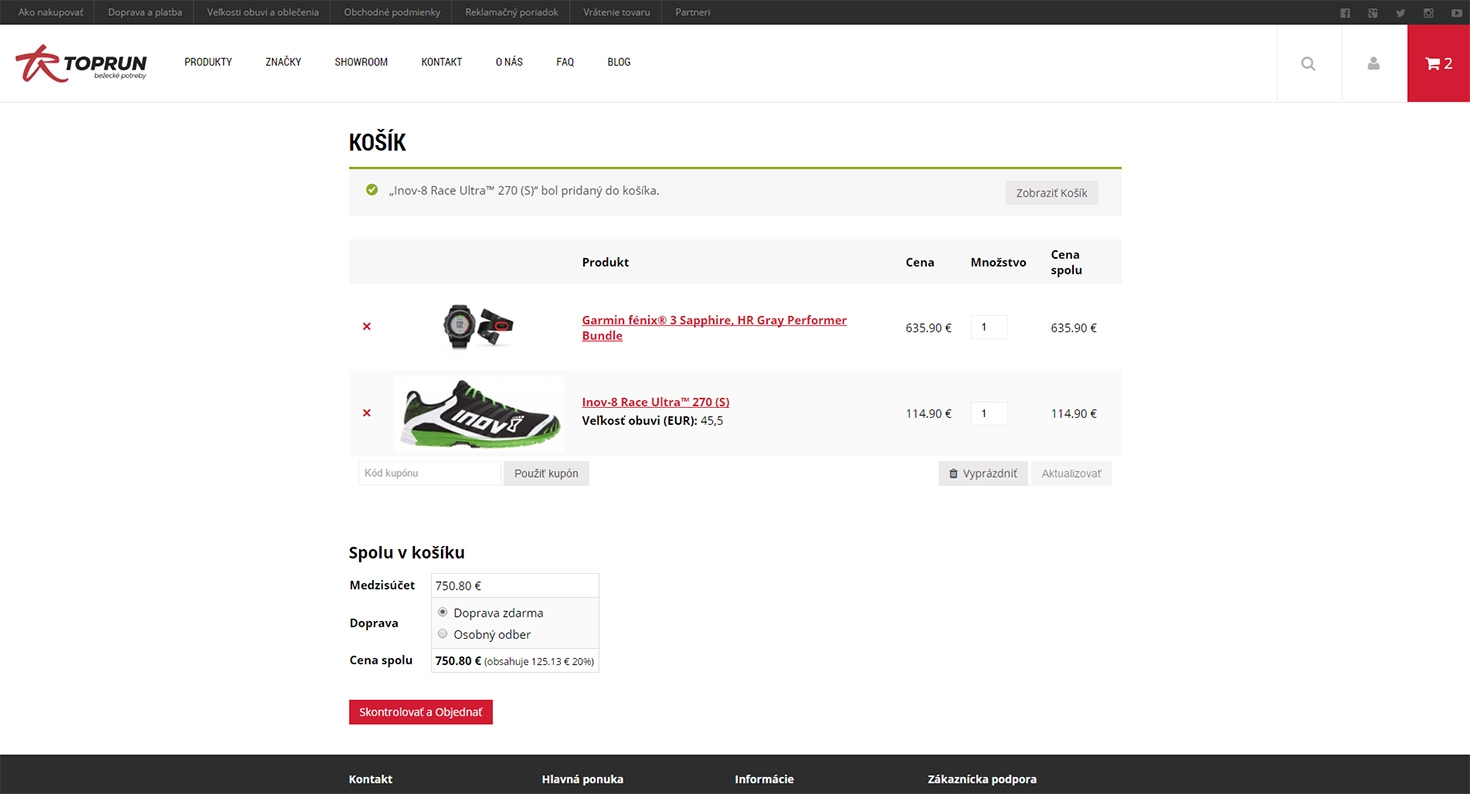The width and height of the screenshot is (1470, 794).
Task: Focus the Kód kupónu input field
Action: tap(430, 473)
